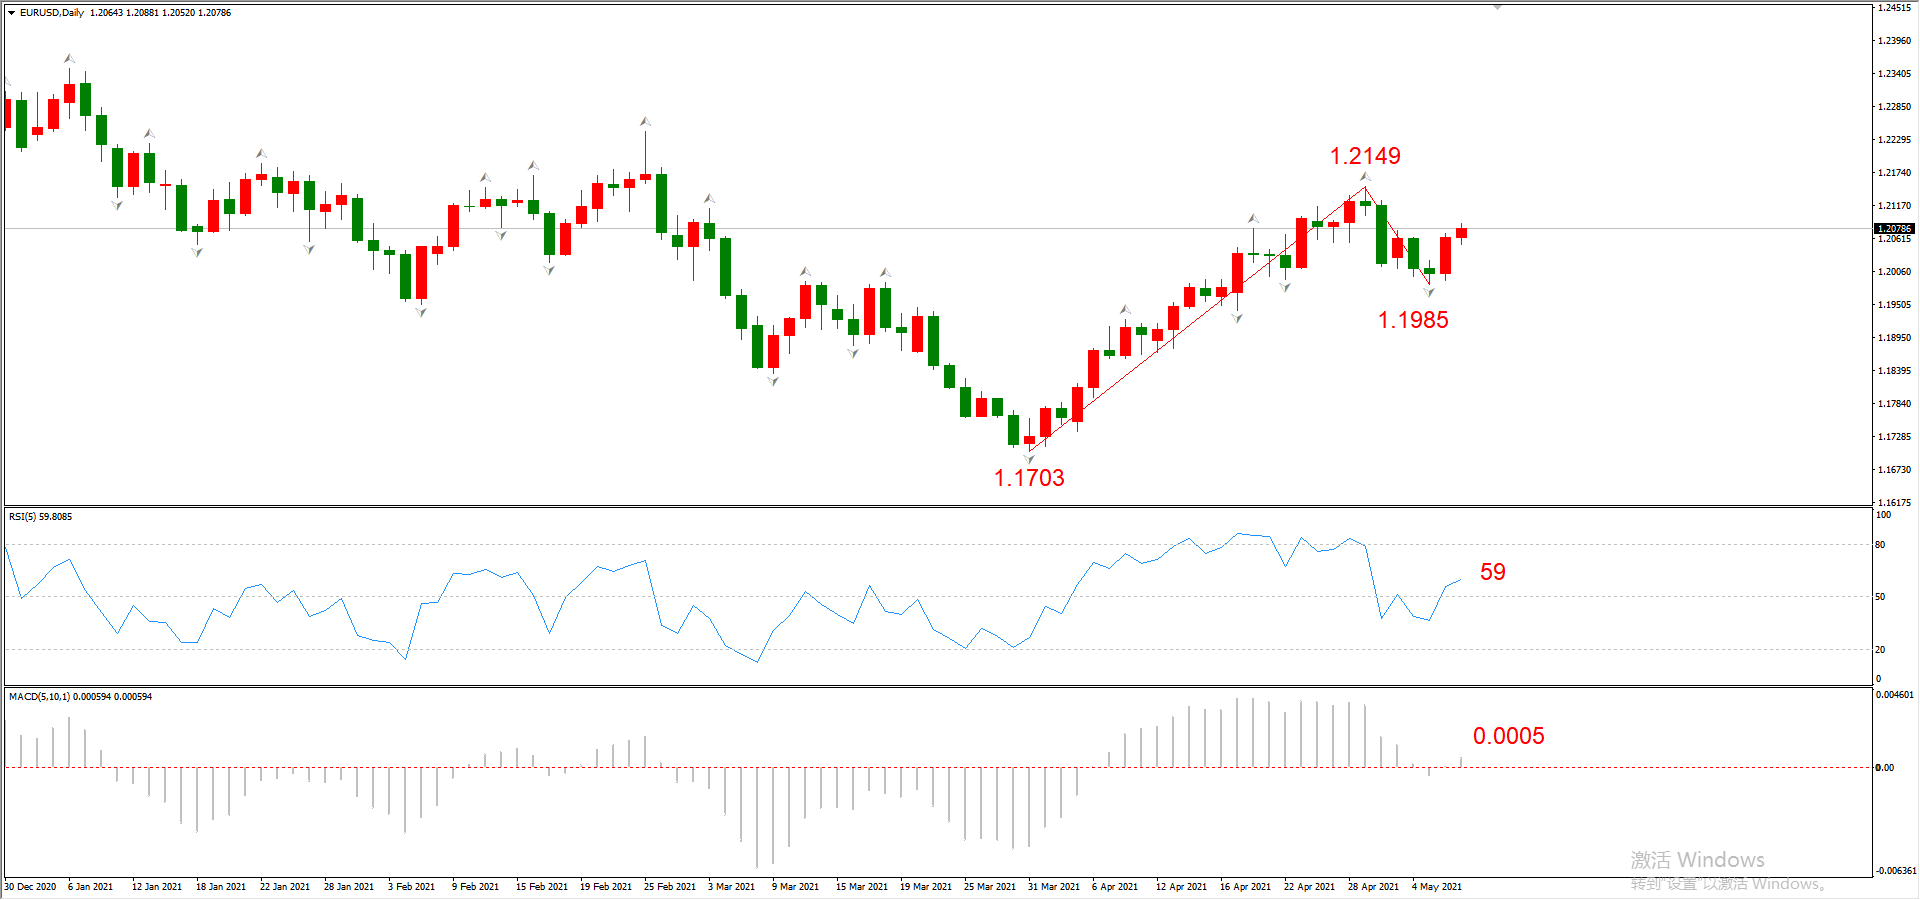Click the 9 Feb 2021 date label
1920x900 pixels.
tap(475, 887)
